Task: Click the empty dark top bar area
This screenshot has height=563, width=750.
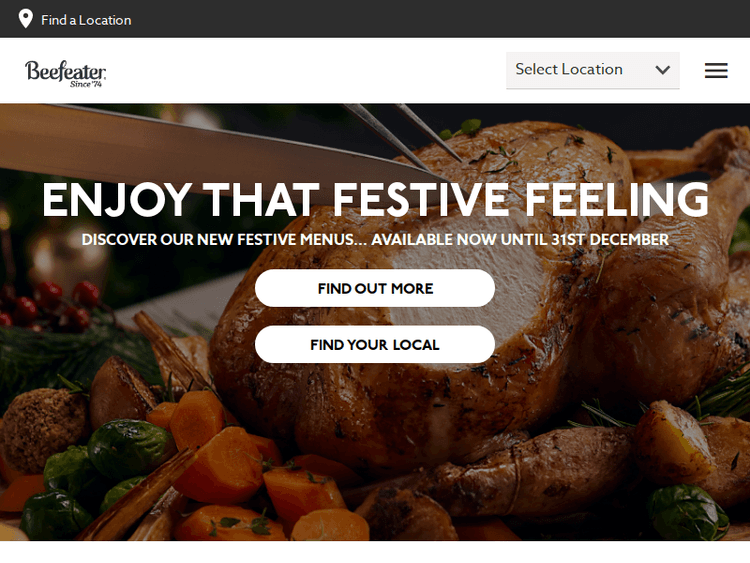Action: click(x=430, y=19)
